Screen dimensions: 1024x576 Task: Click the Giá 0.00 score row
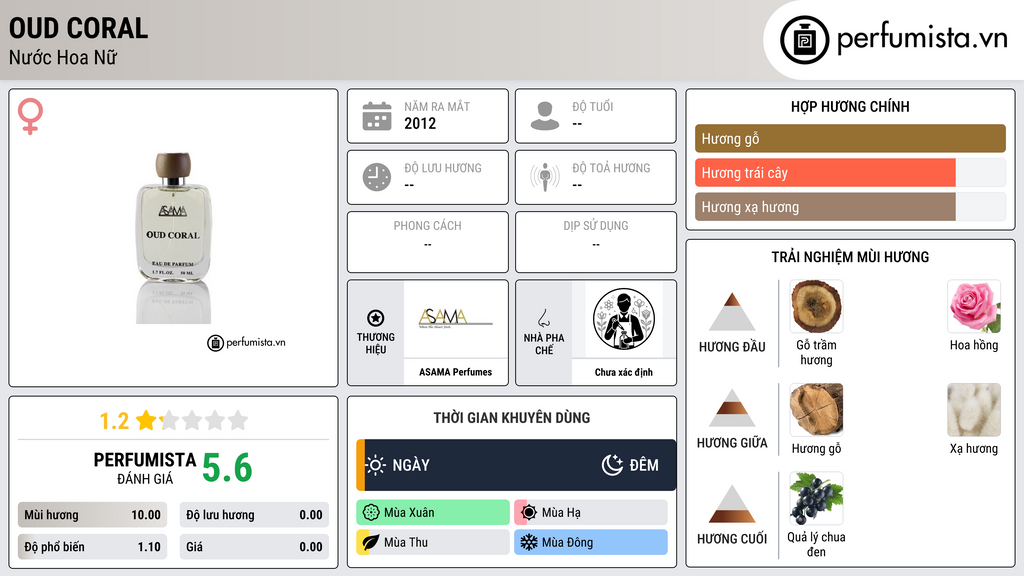[254, 547]
